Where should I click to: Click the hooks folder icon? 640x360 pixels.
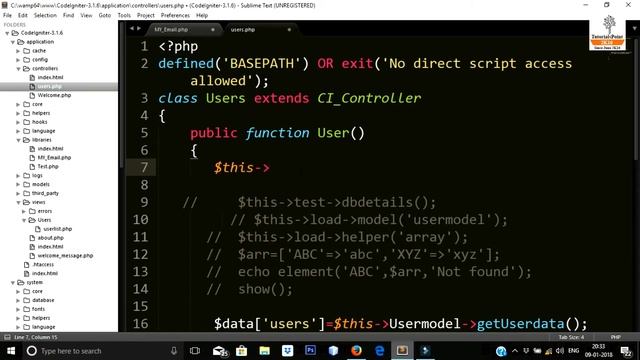[27, 122]
